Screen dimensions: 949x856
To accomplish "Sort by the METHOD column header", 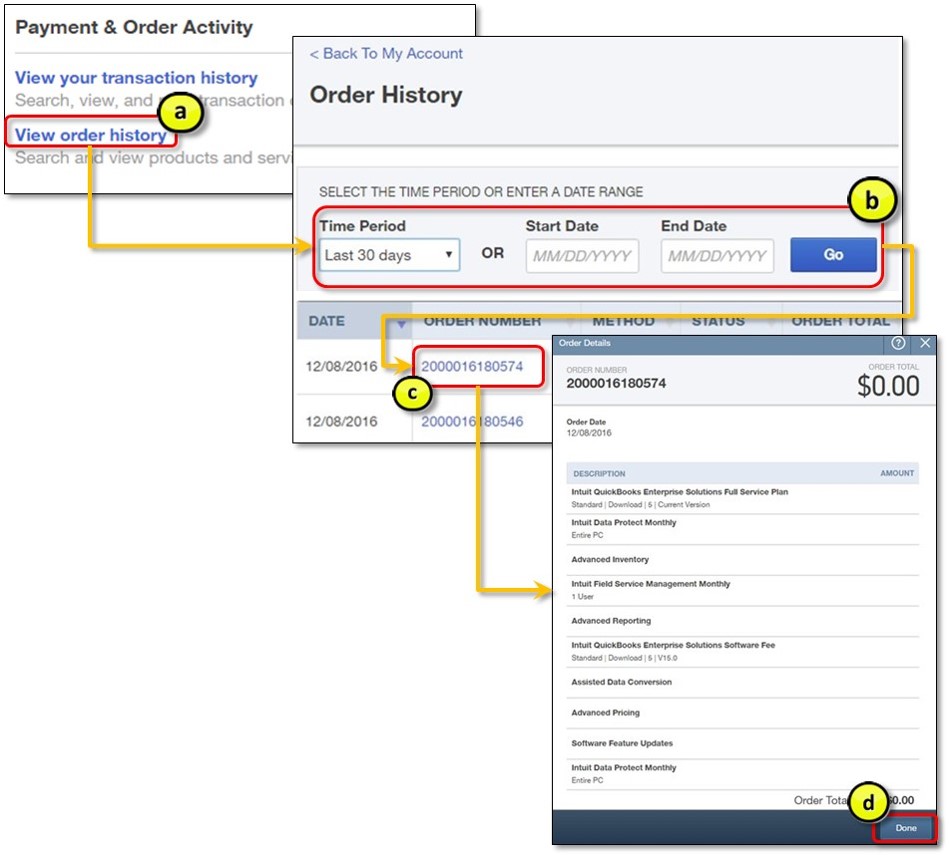I will click(623, 321).
